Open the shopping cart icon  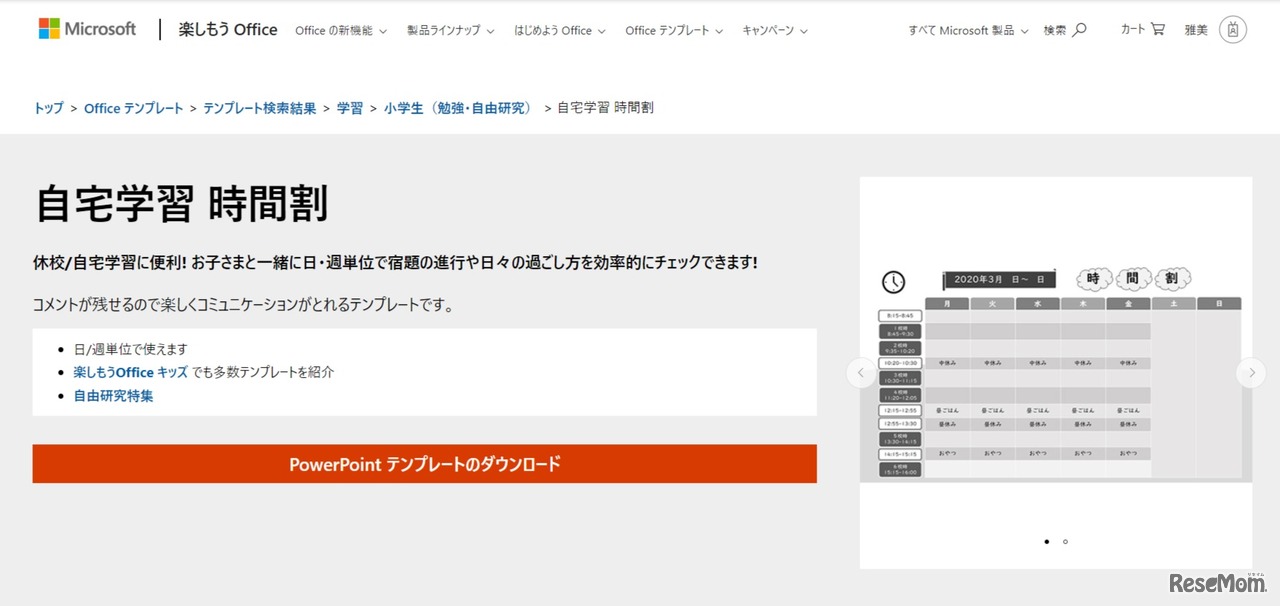pos(1158,29)
